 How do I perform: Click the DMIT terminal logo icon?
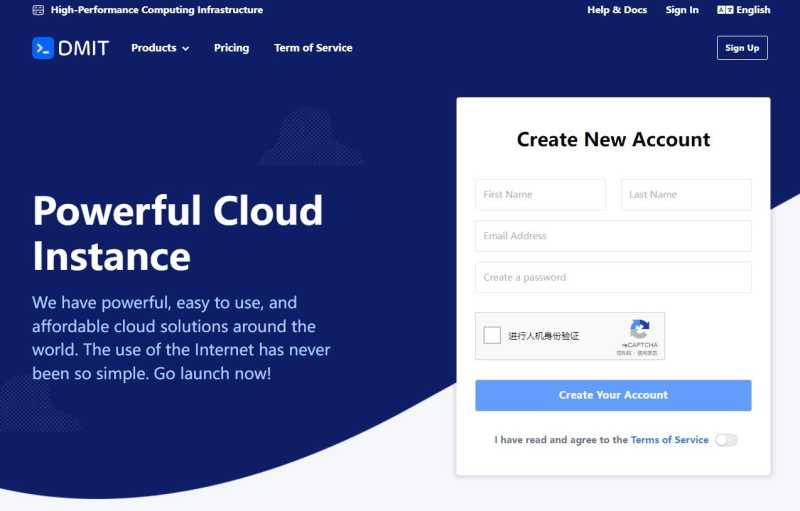coord(43,48)
